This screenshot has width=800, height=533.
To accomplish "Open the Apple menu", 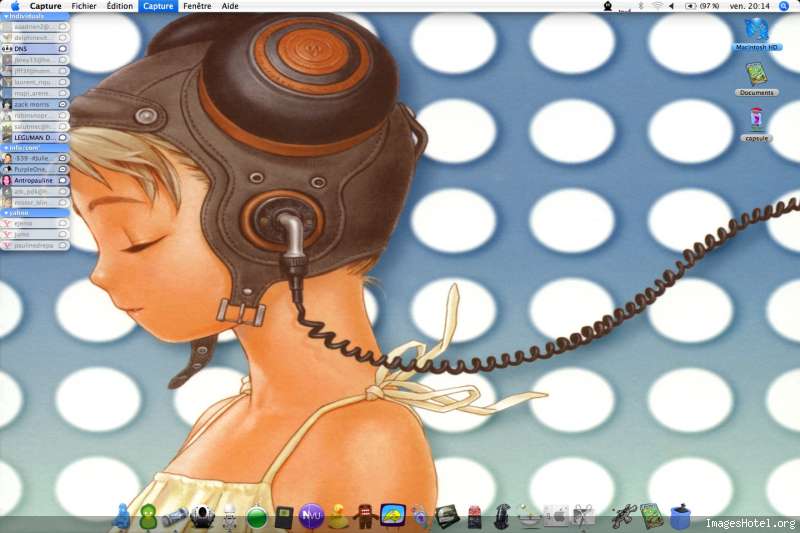I will click(15, 6).
